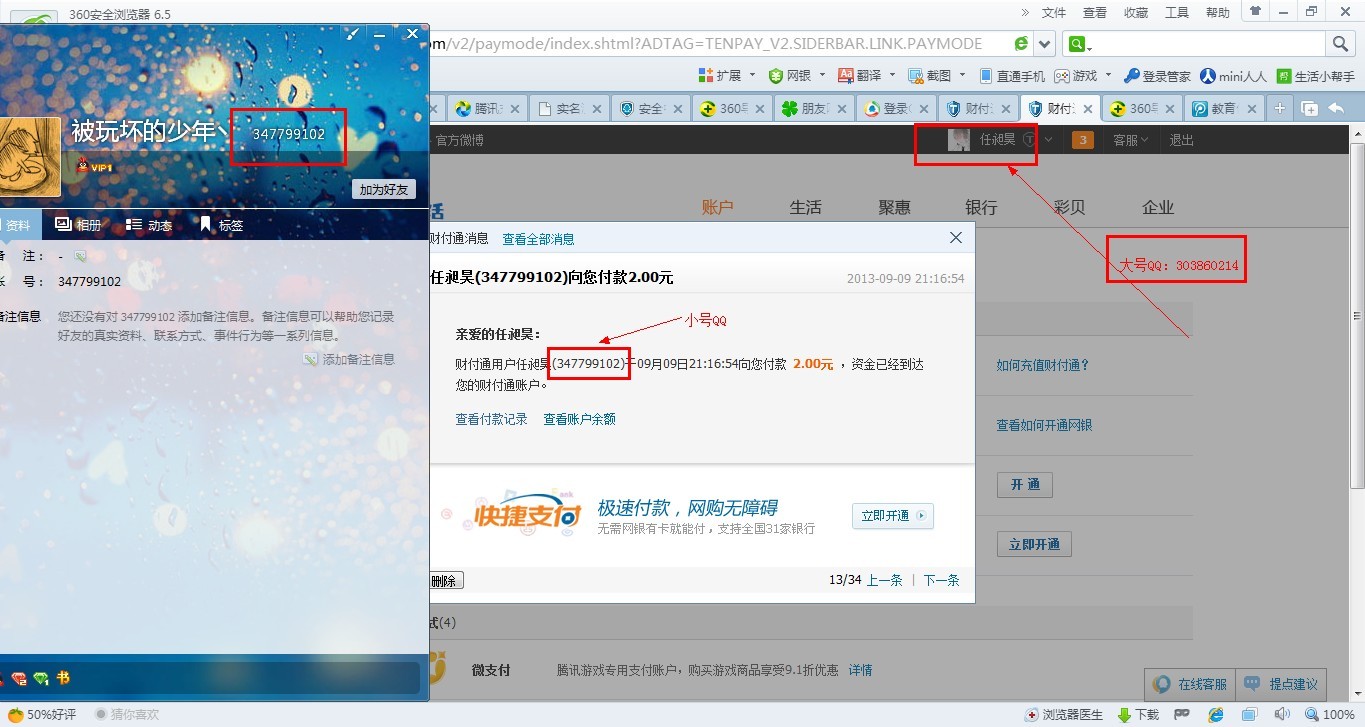This screenshot has height=727, width=1365.
Task: Open 浏览器医生 in status bar
Action: click(1064, 715)
